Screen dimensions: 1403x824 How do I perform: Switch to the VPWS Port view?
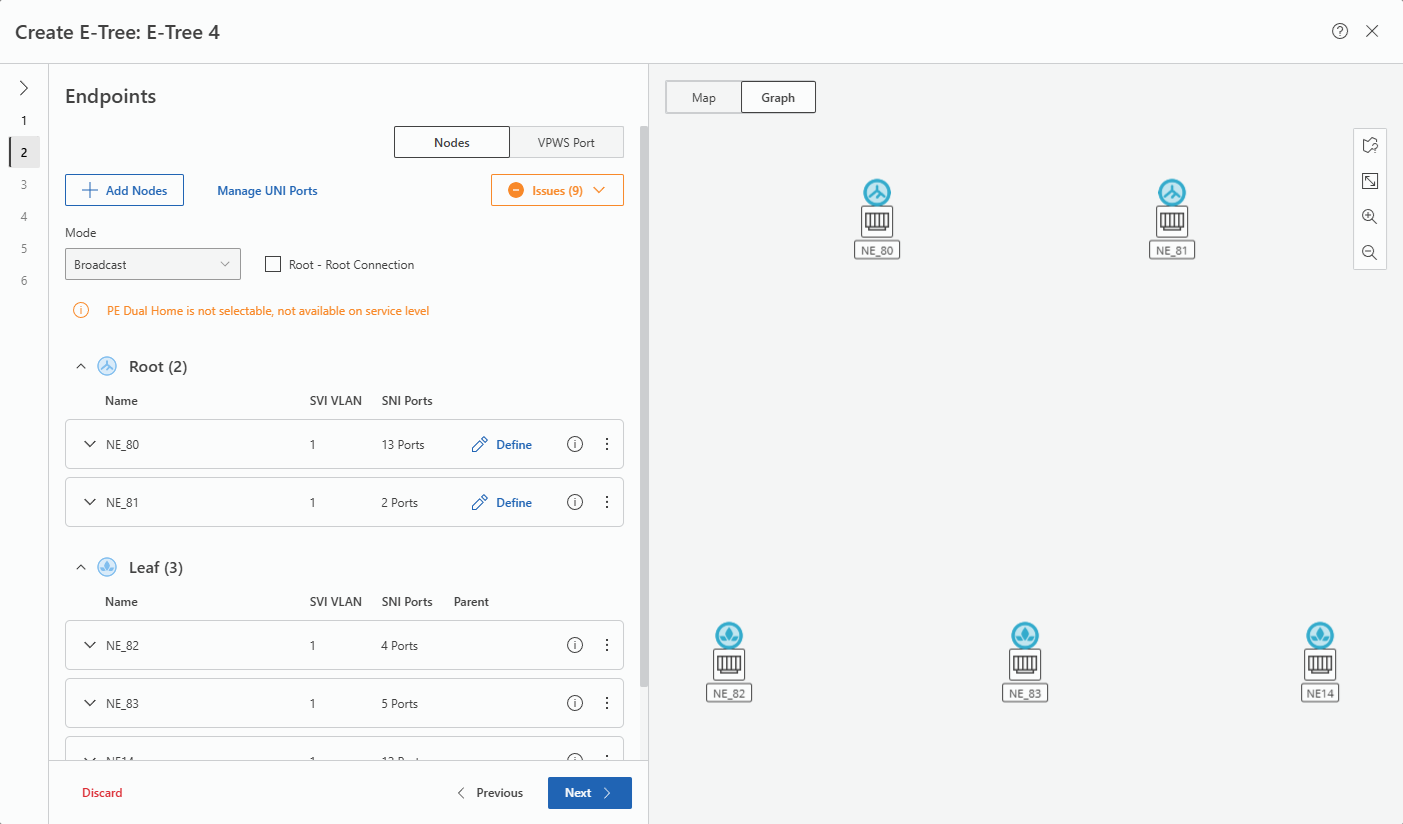[x=566, y=143]
